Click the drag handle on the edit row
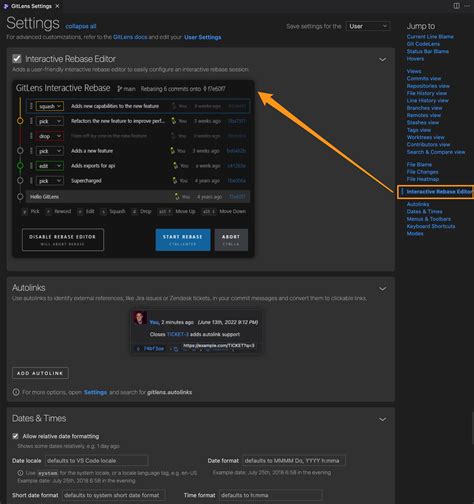Image resolution: width=474 pixels, height=504 pixels. [31, 166]
